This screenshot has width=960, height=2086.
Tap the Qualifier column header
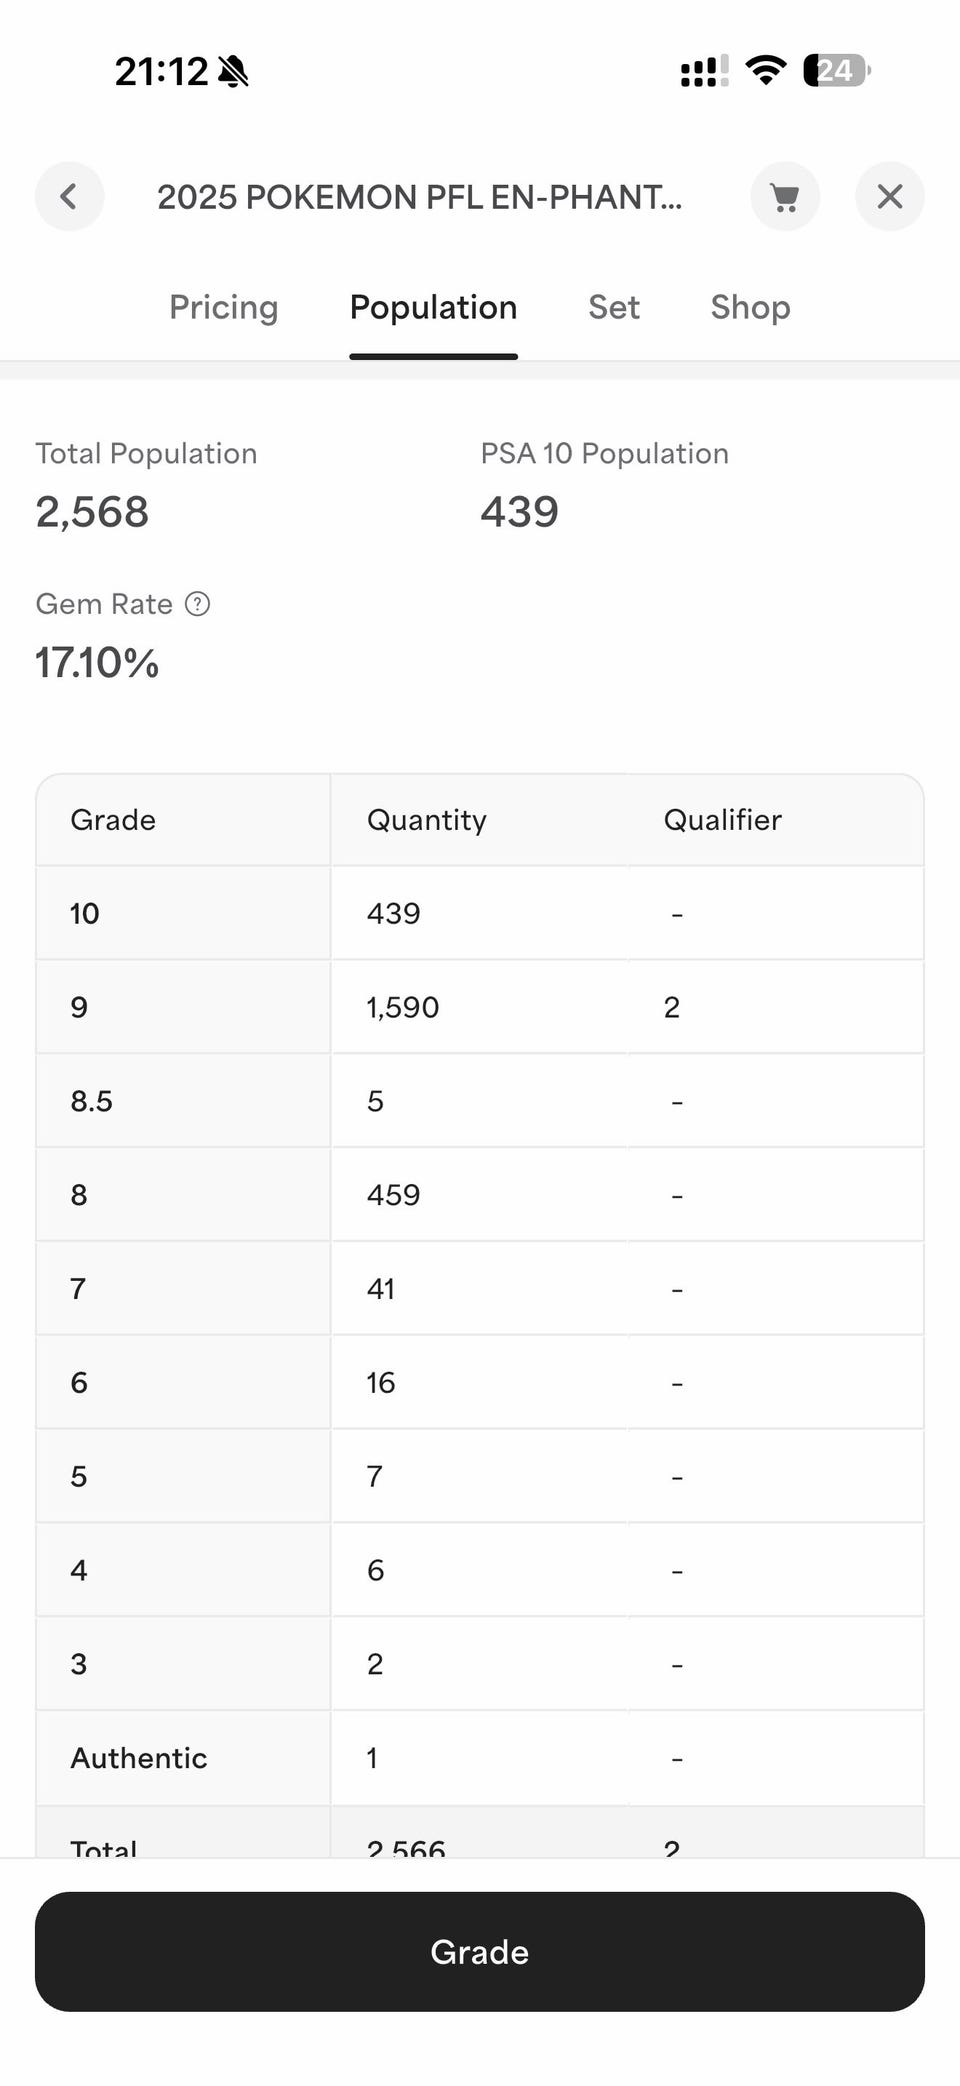(x=722, y=820)
